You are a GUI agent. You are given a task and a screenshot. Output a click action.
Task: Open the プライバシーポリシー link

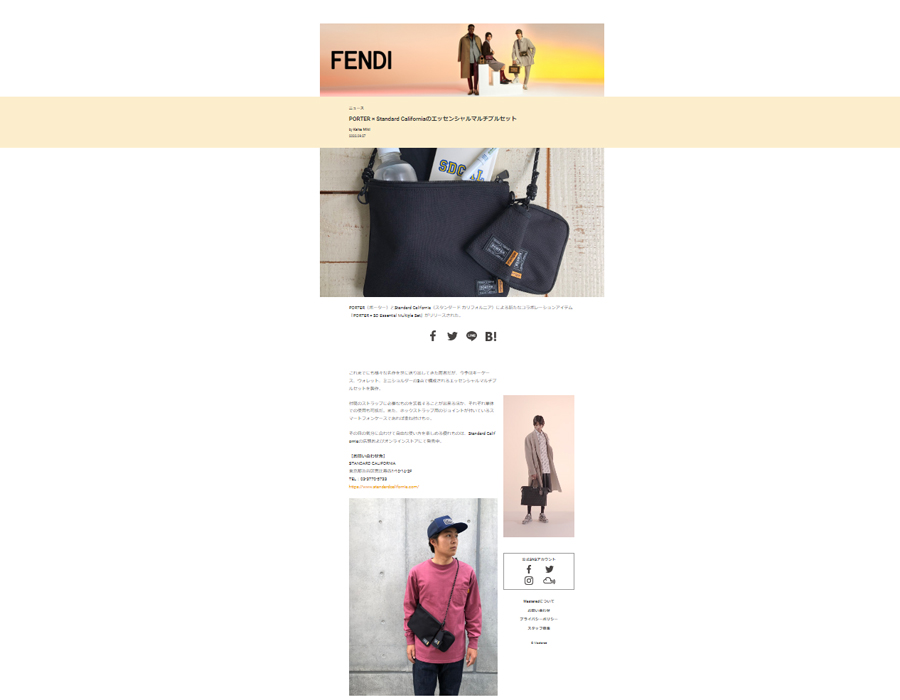tap(538, 619)
